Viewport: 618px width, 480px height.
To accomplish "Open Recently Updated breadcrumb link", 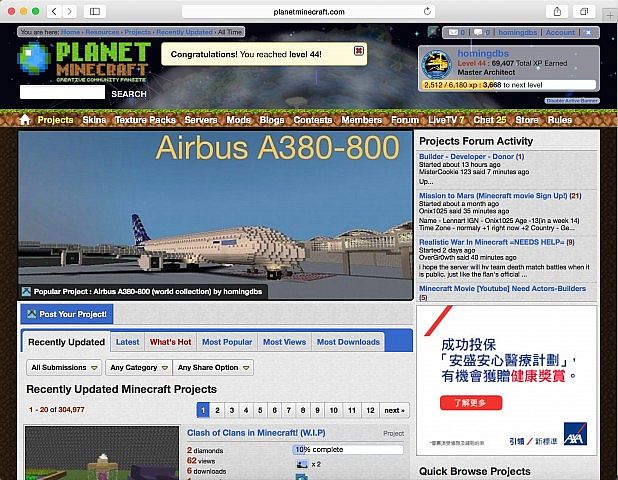I will (x=184, y=32).
